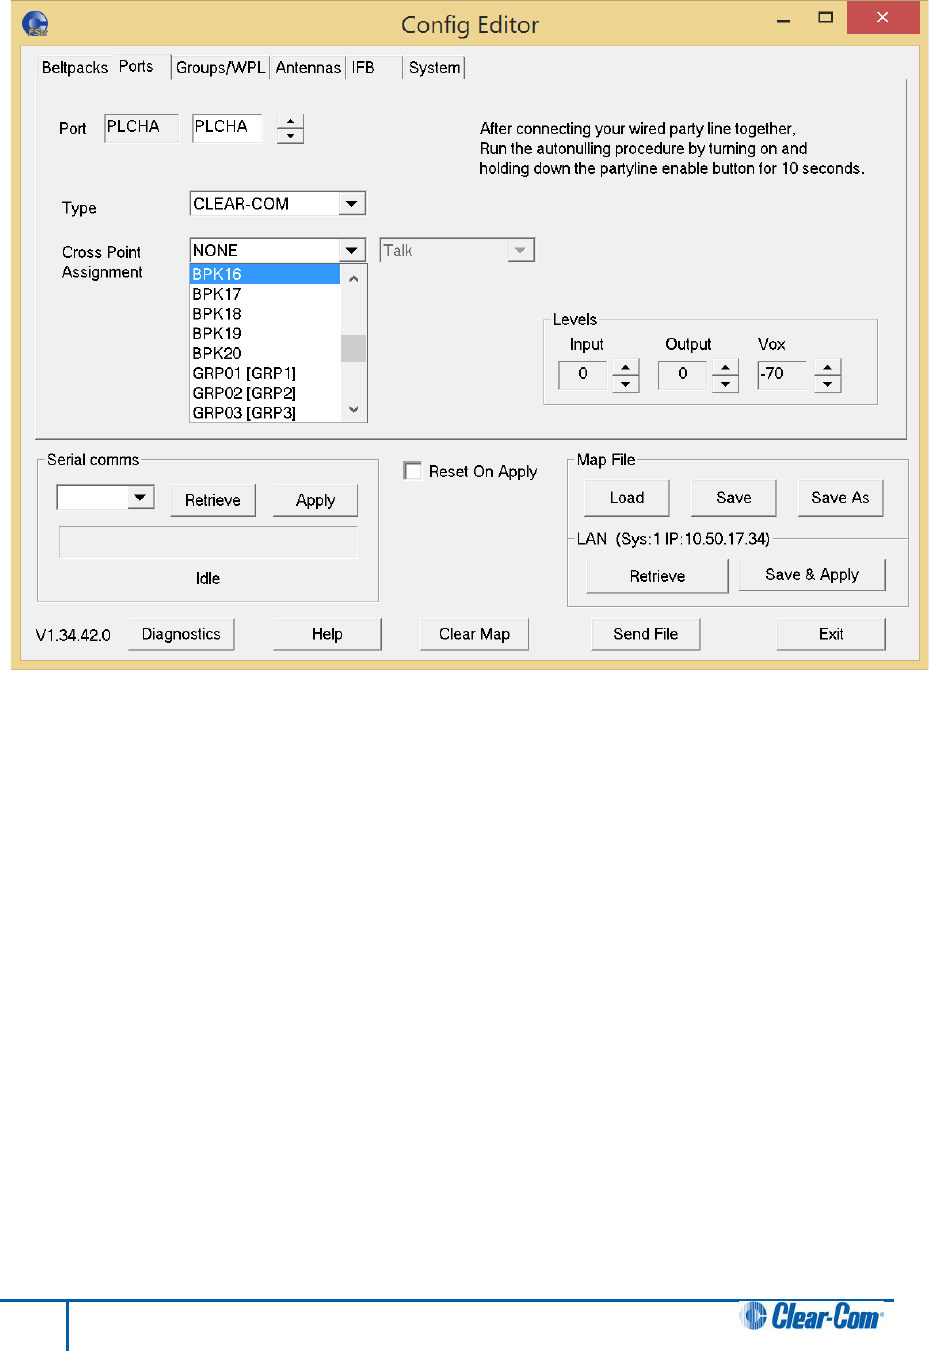Viewport: 929px width, 1351px height.
Task: Increase the Input level
Action: (x=626, y=367)
